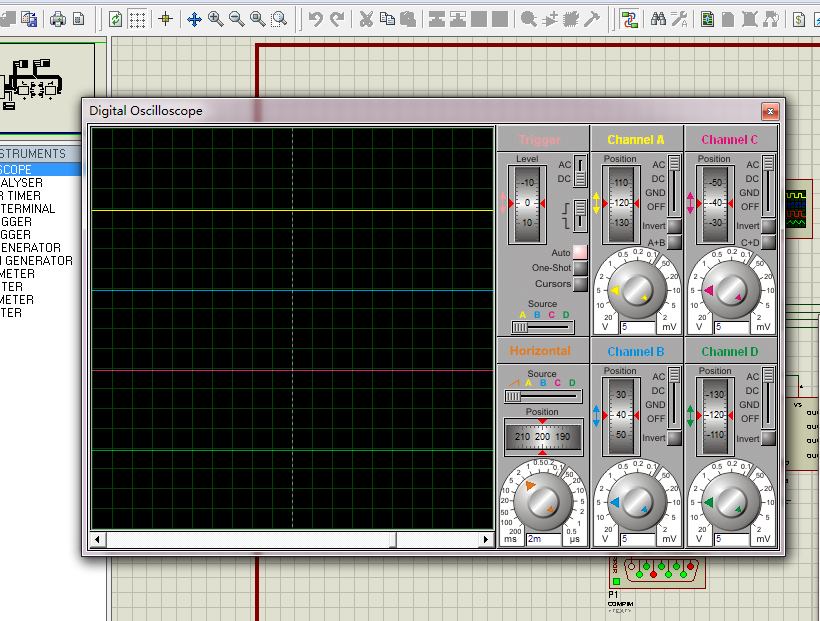820x621 pixels.
Task: Click the oscilloscope display right scroll arrow
Action: 487,540
